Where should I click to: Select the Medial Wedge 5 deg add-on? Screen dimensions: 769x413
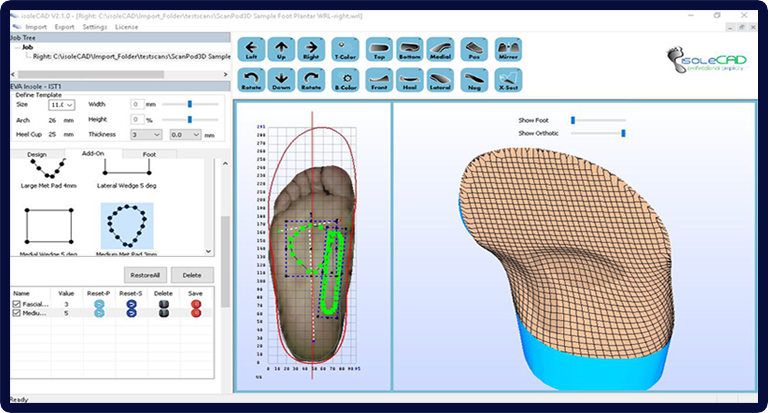coord(49,231)
